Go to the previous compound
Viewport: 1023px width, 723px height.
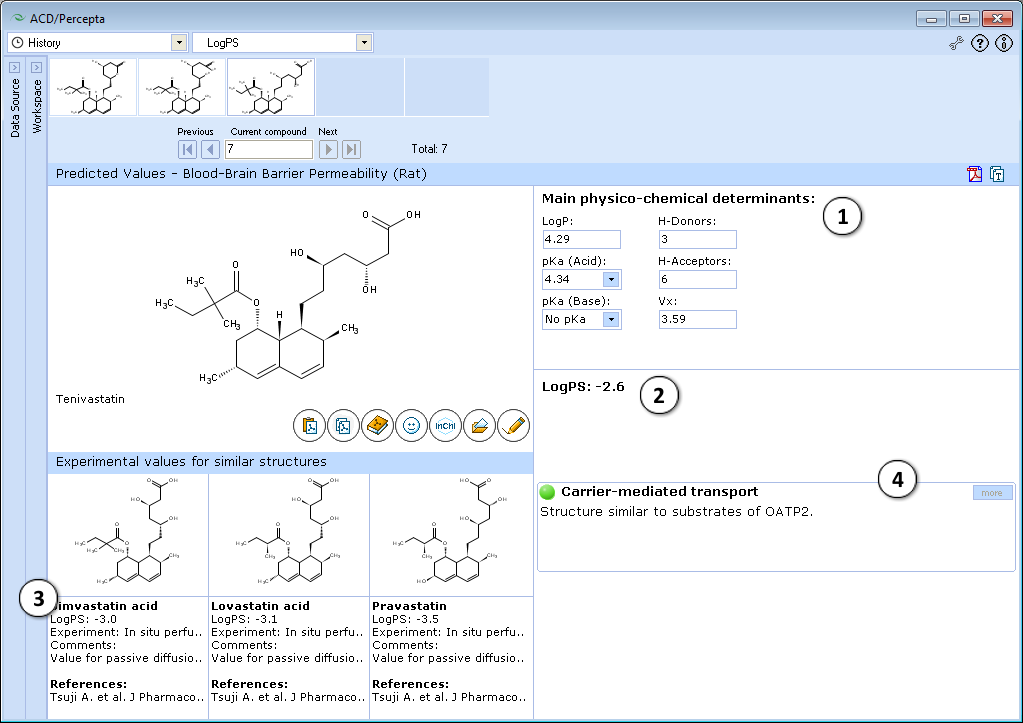pos(210,150)
